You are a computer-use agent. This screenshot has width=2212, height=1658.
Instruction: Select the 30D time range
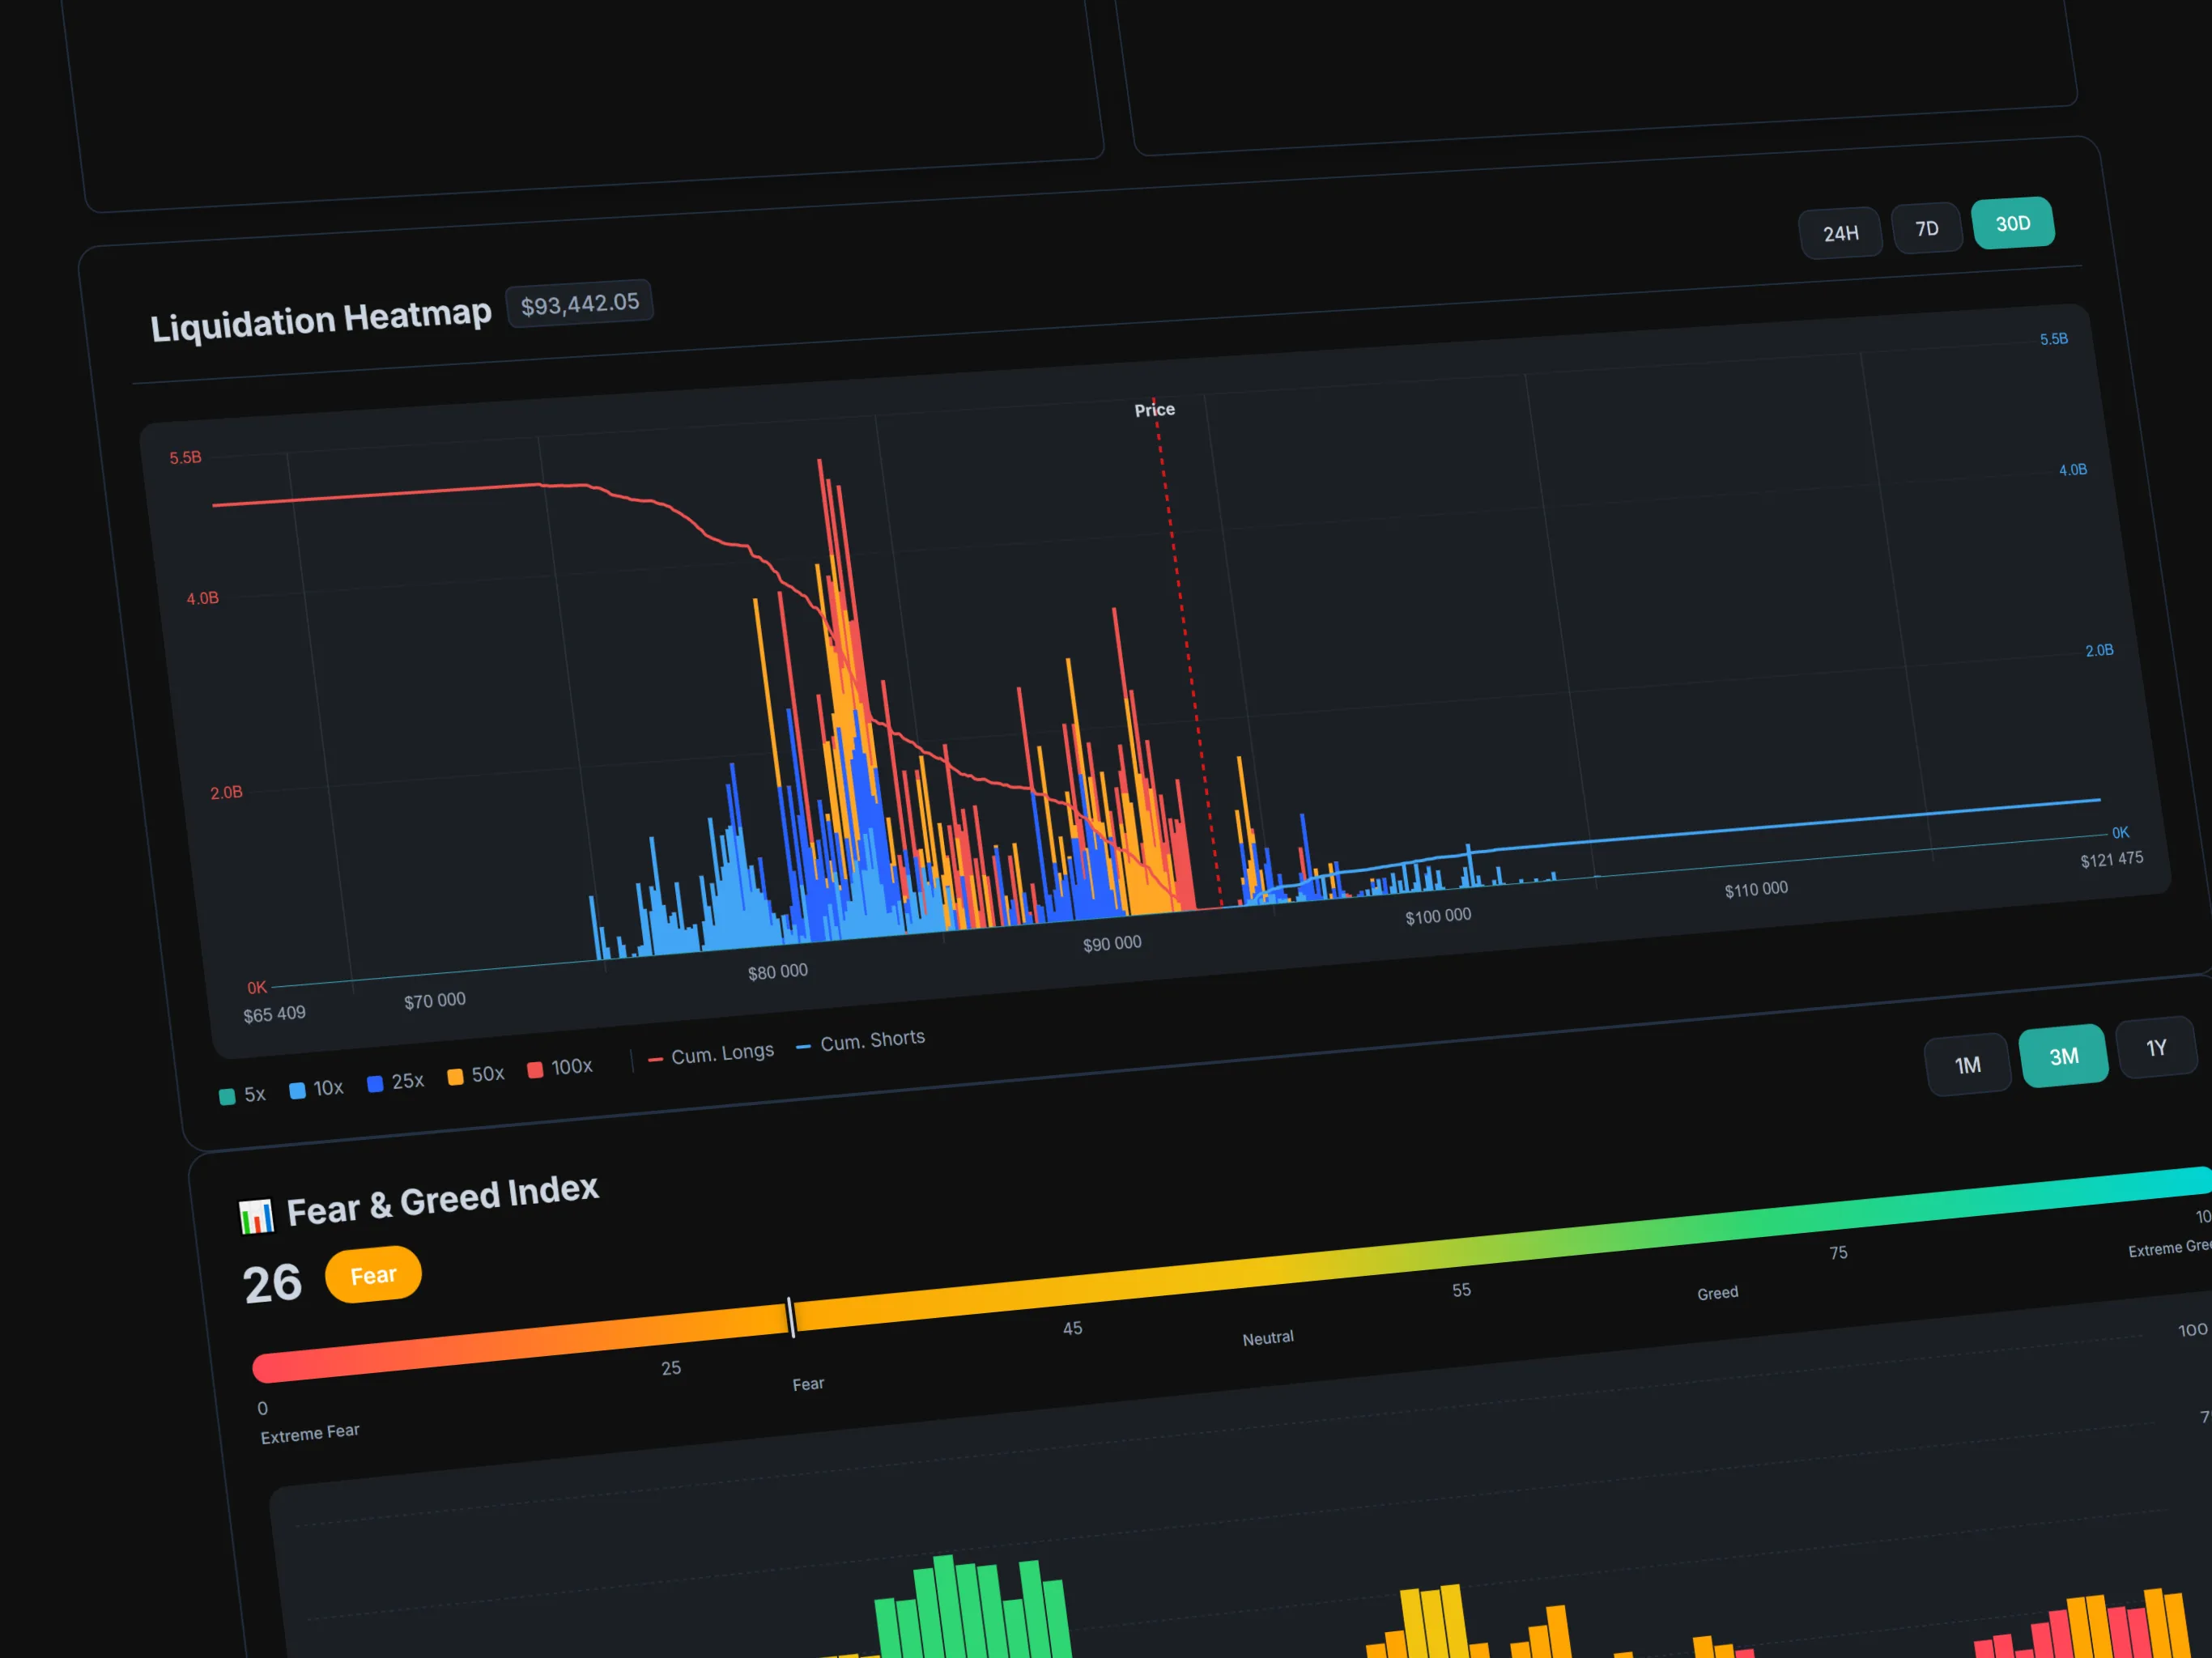[2012, 223]
